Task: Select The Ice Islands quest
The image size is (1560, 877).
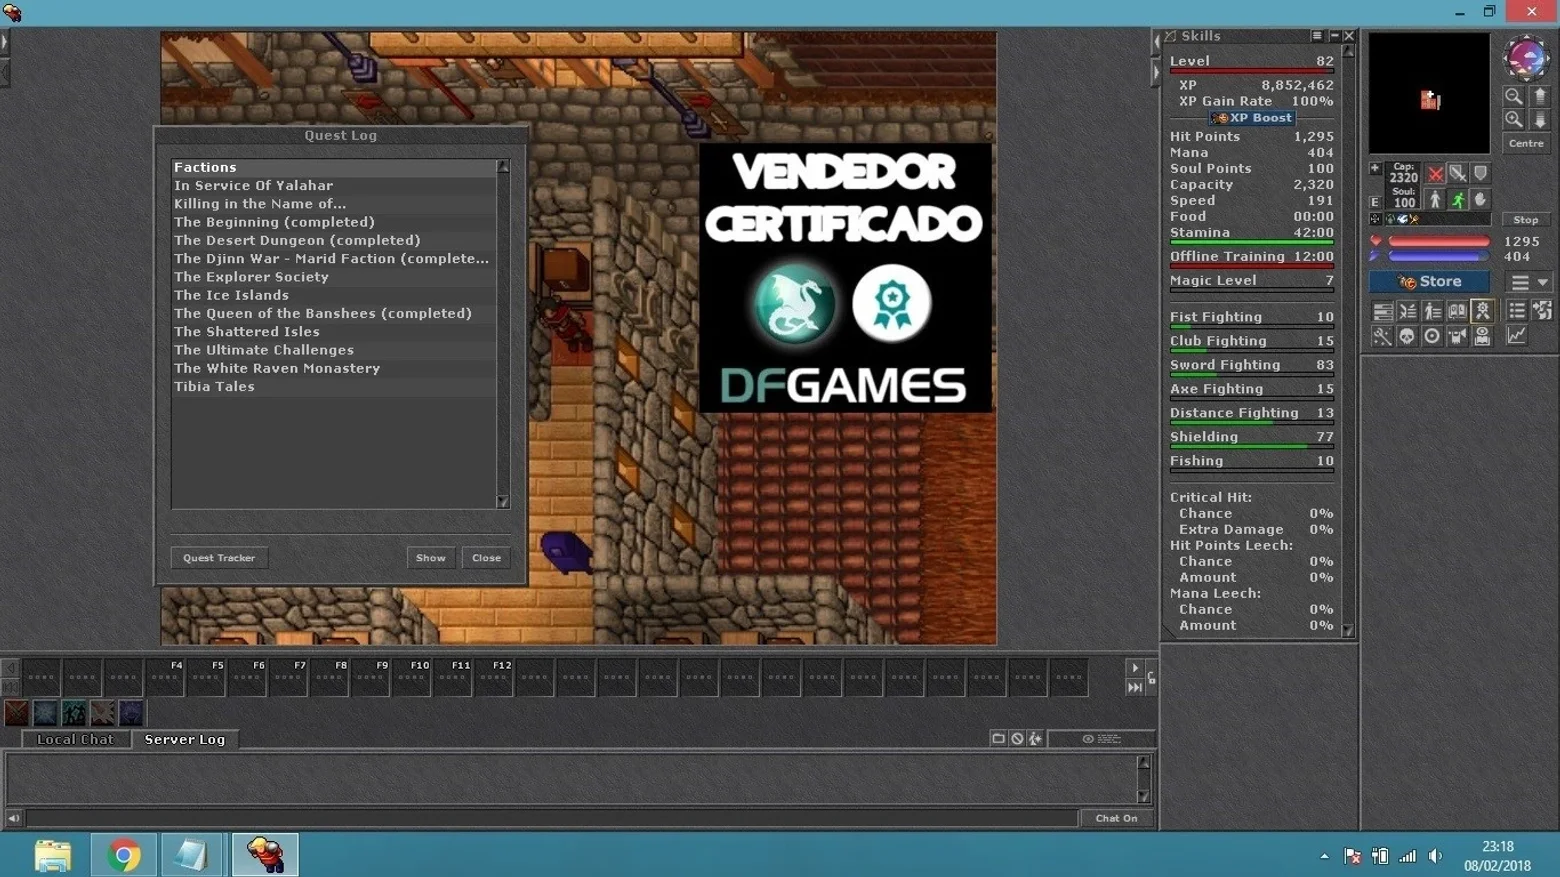Action: tap(334, 295)
